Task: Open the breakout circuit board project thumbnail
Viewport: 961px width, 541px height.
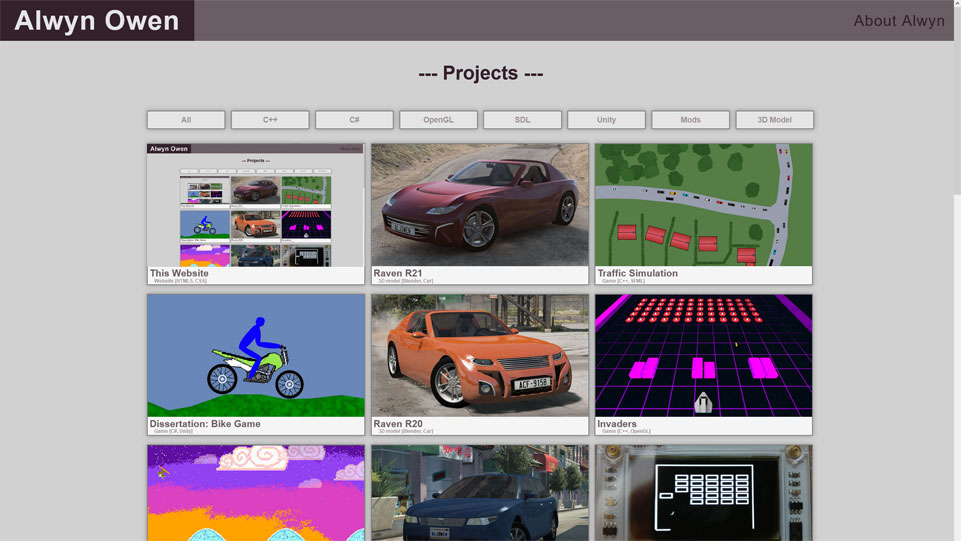Action: tap(704, 493)
